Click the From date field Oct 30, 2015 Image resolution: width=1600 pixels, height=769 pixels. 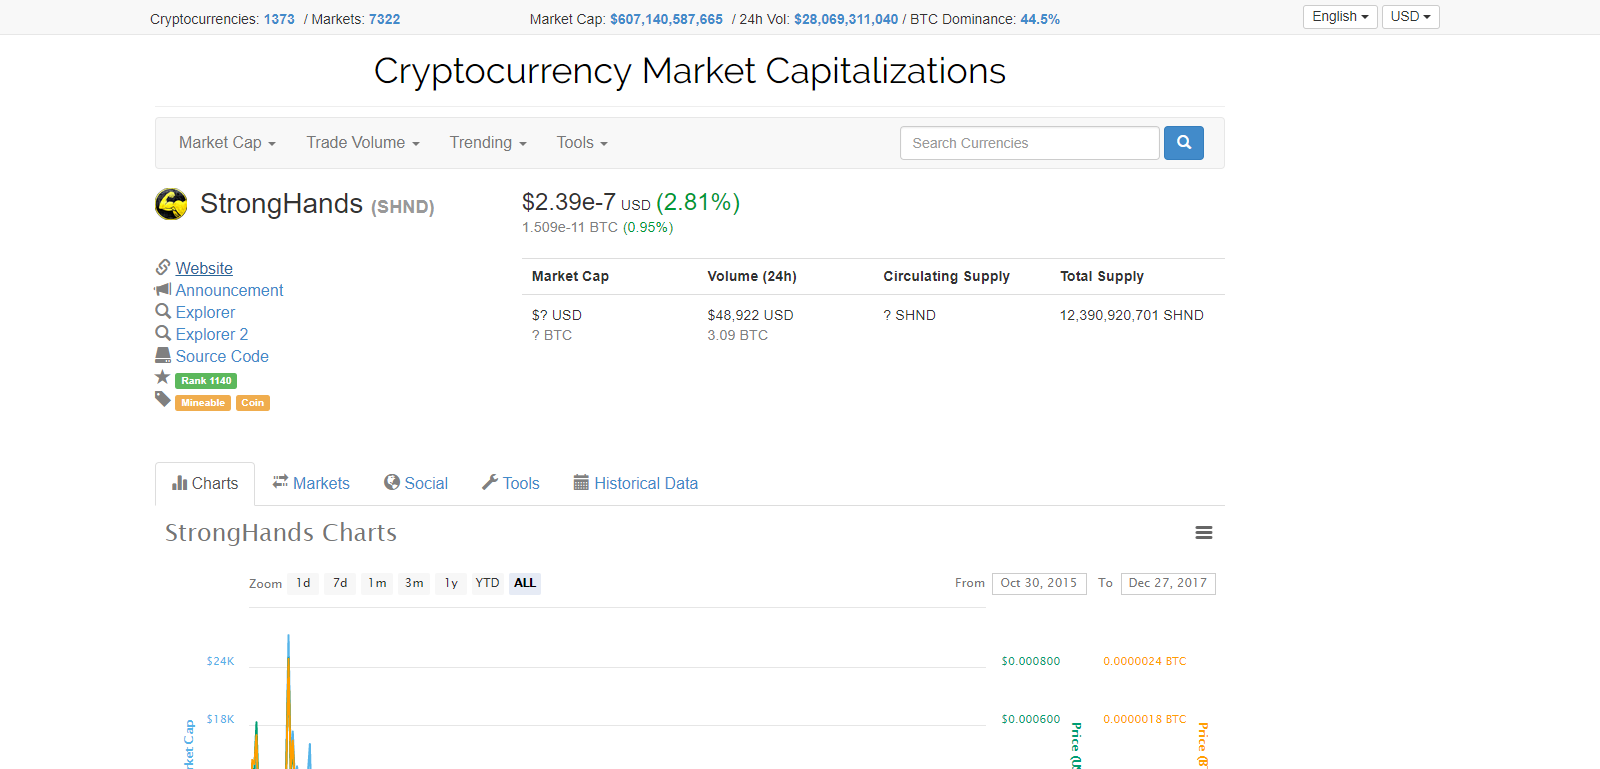click(1039, 583)
